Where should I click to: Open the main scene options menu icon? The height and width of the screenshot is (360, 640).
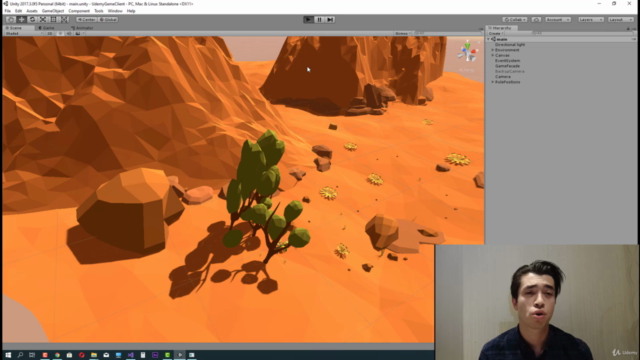click(633, 39)
